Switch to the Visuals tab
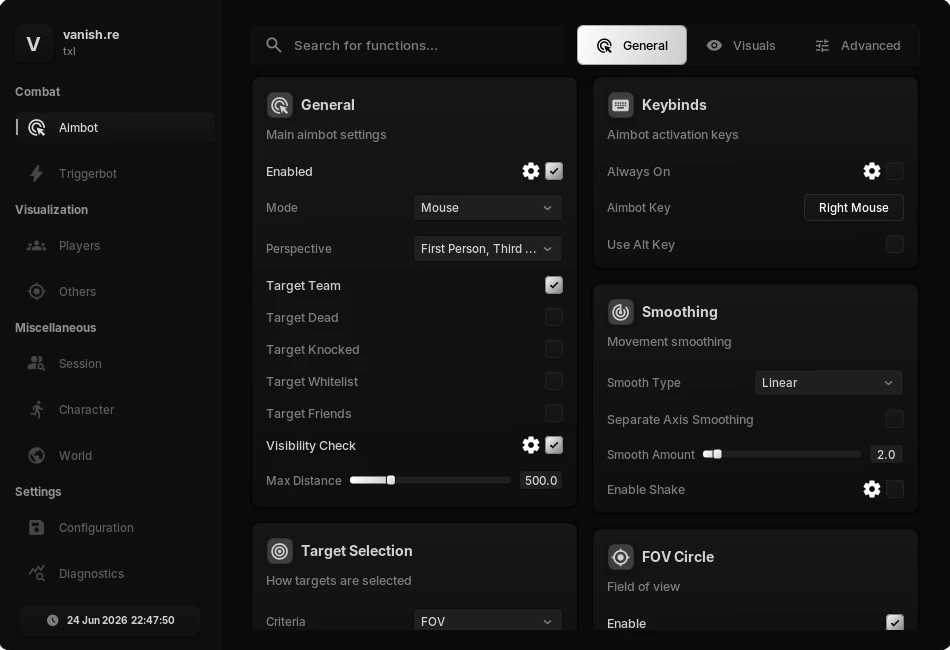950x650 pixels. click(x=741, y=45)
